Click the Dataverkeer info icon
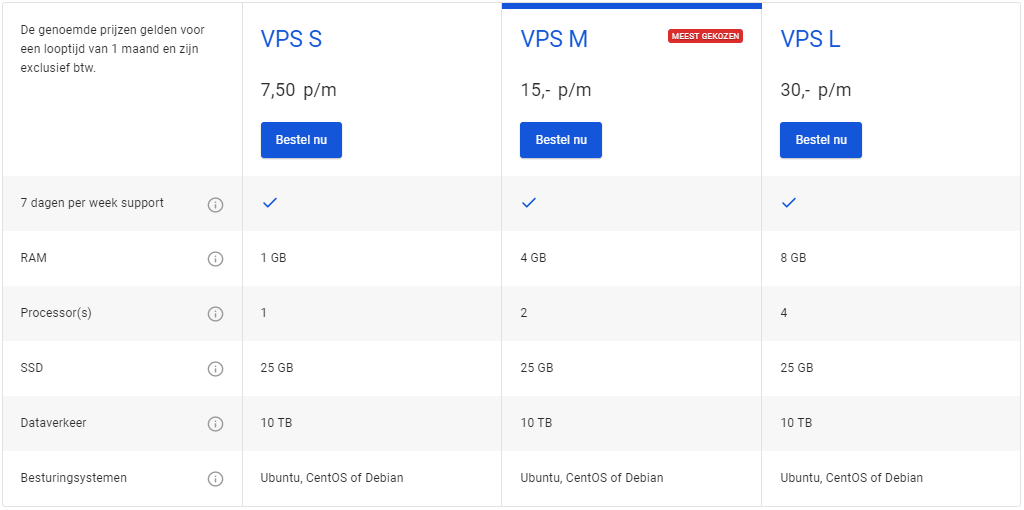The image size is (1024, 510). [215, 424]
